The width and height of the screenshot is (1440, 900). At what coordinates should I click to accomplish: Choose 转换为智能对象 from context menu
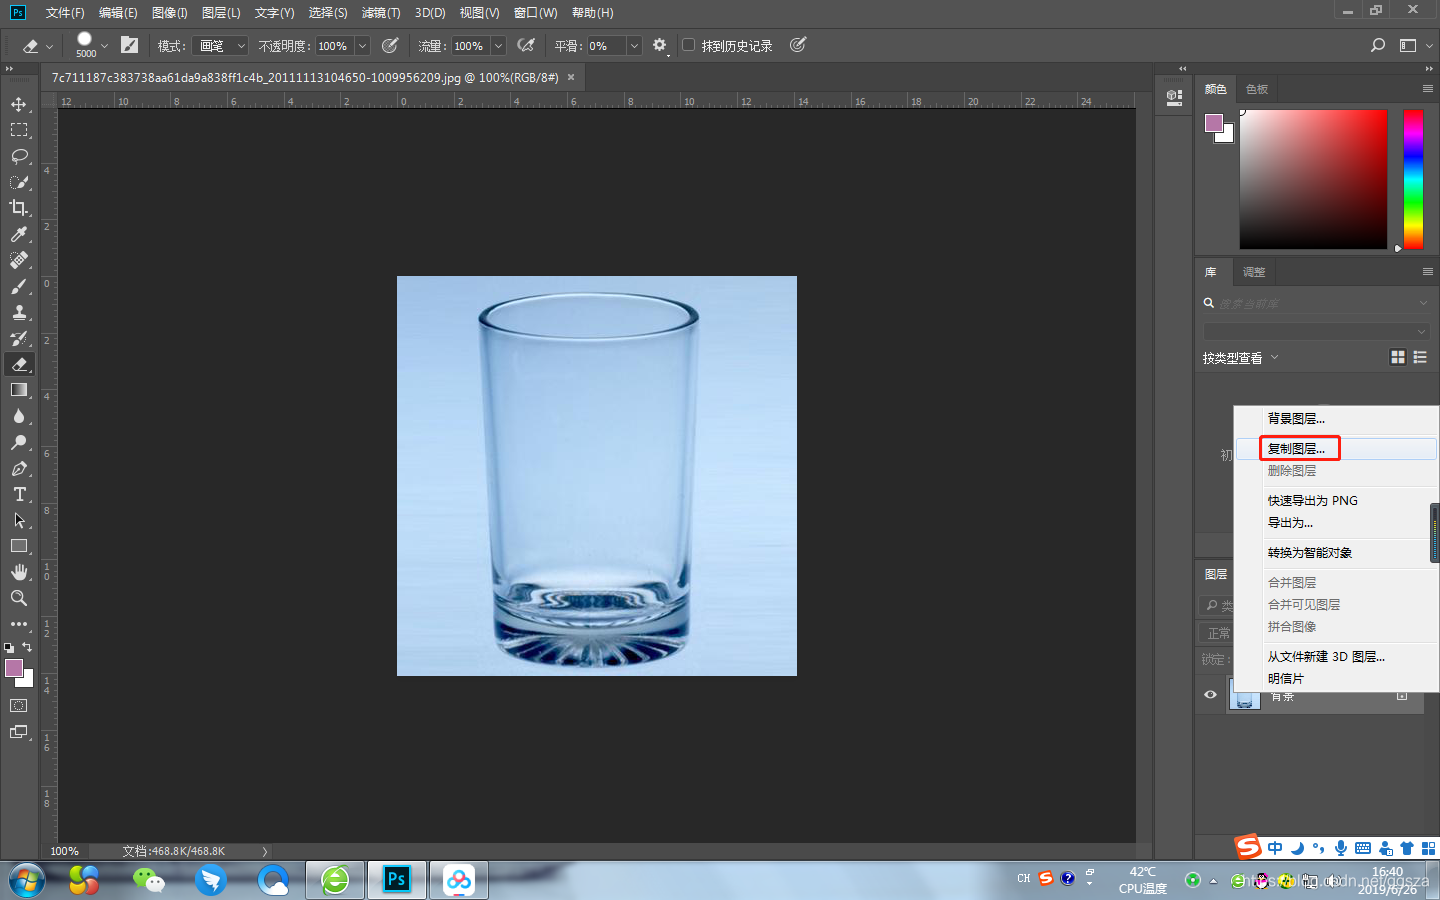point(1337,553)
